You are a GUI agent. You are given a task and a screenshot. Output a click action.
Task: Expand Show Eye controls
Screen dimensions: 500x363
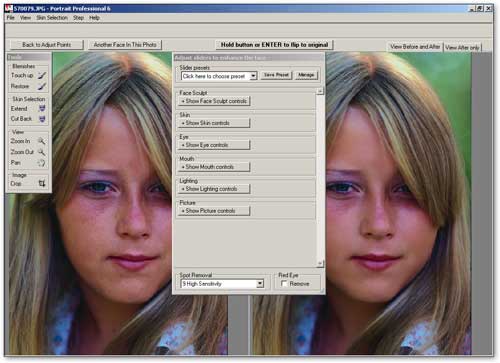pyautogui.click(x=214, y=145)
